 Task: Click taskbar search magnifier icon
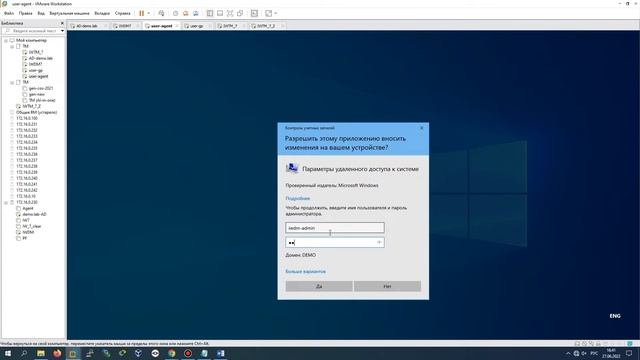coord(24,353)
